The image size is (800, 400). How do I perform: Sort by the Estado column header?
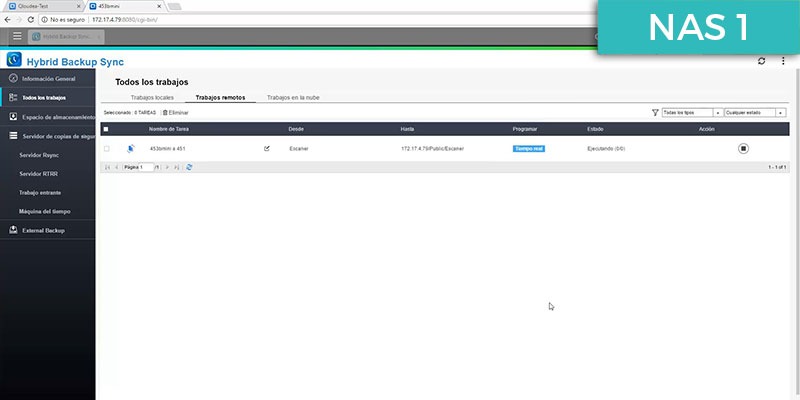click(595, 129)
